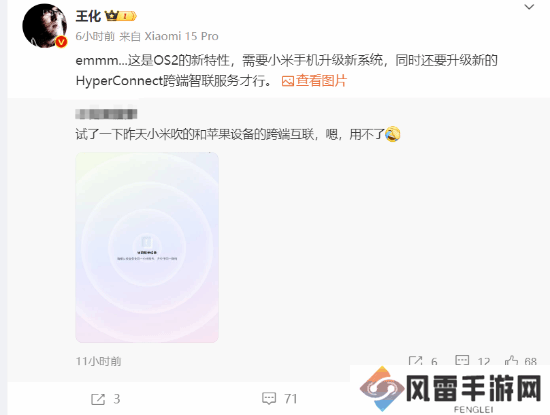Open the quoted post's screenshot thumbnail
Screen dimensions: 550x415
(147, 247)
